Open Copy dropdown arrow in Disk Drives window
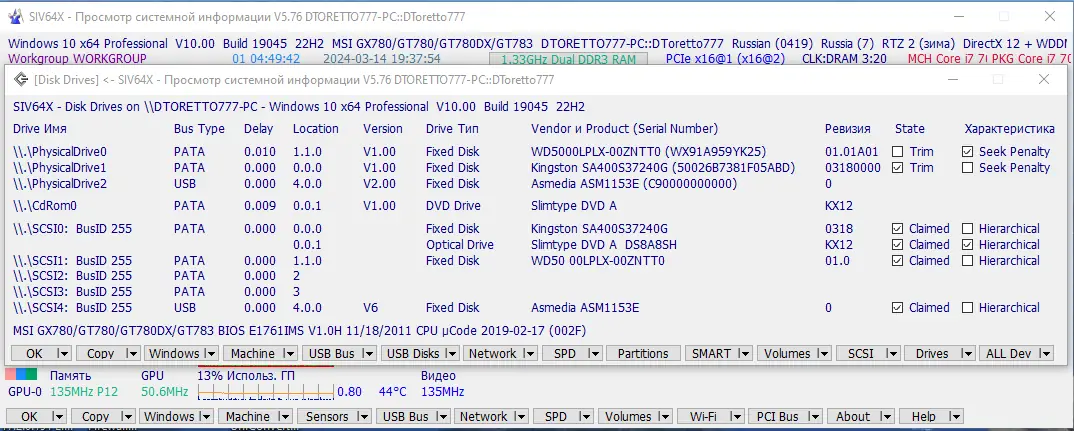The height and width of the screenshot is (431, 1074). click(x=132, y=354)
